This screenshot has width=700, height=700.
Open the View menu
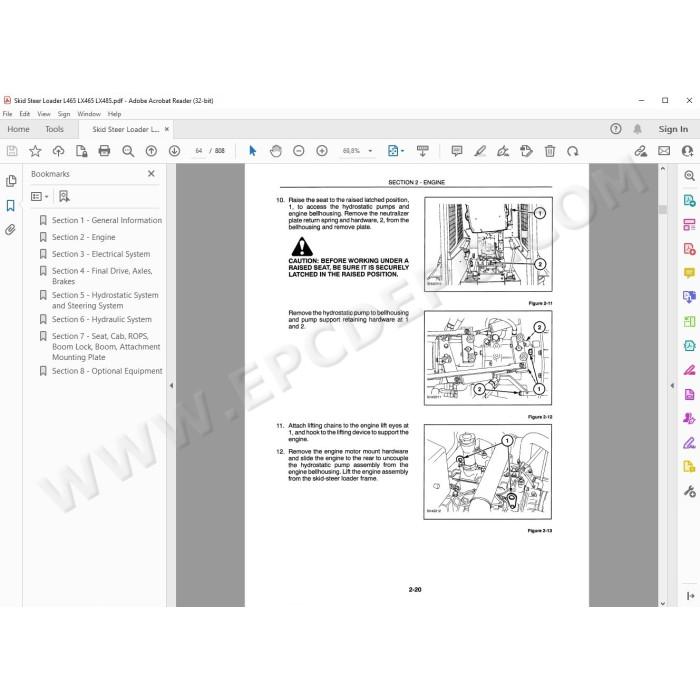44,114
